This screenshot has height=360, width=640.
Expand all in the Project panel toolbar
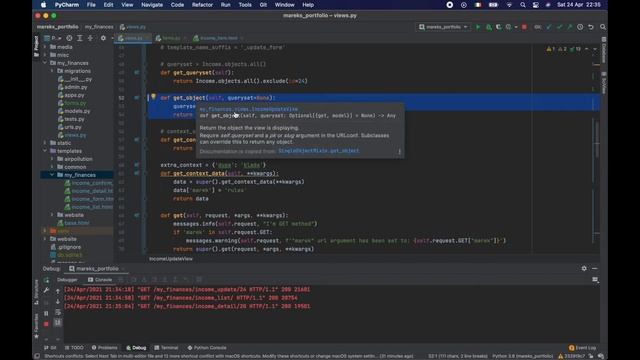click(x=80, y=38)
